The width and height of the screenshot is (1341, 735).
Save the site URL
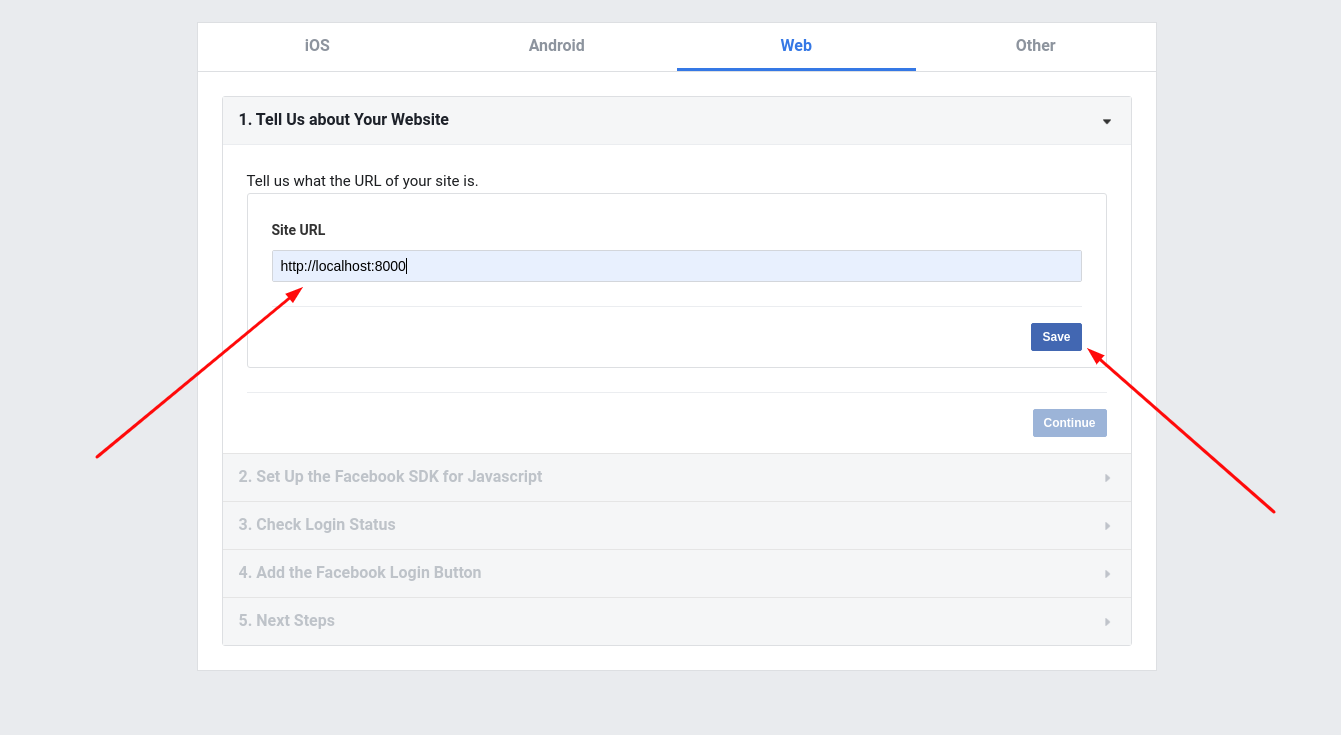click(1056, 337)
